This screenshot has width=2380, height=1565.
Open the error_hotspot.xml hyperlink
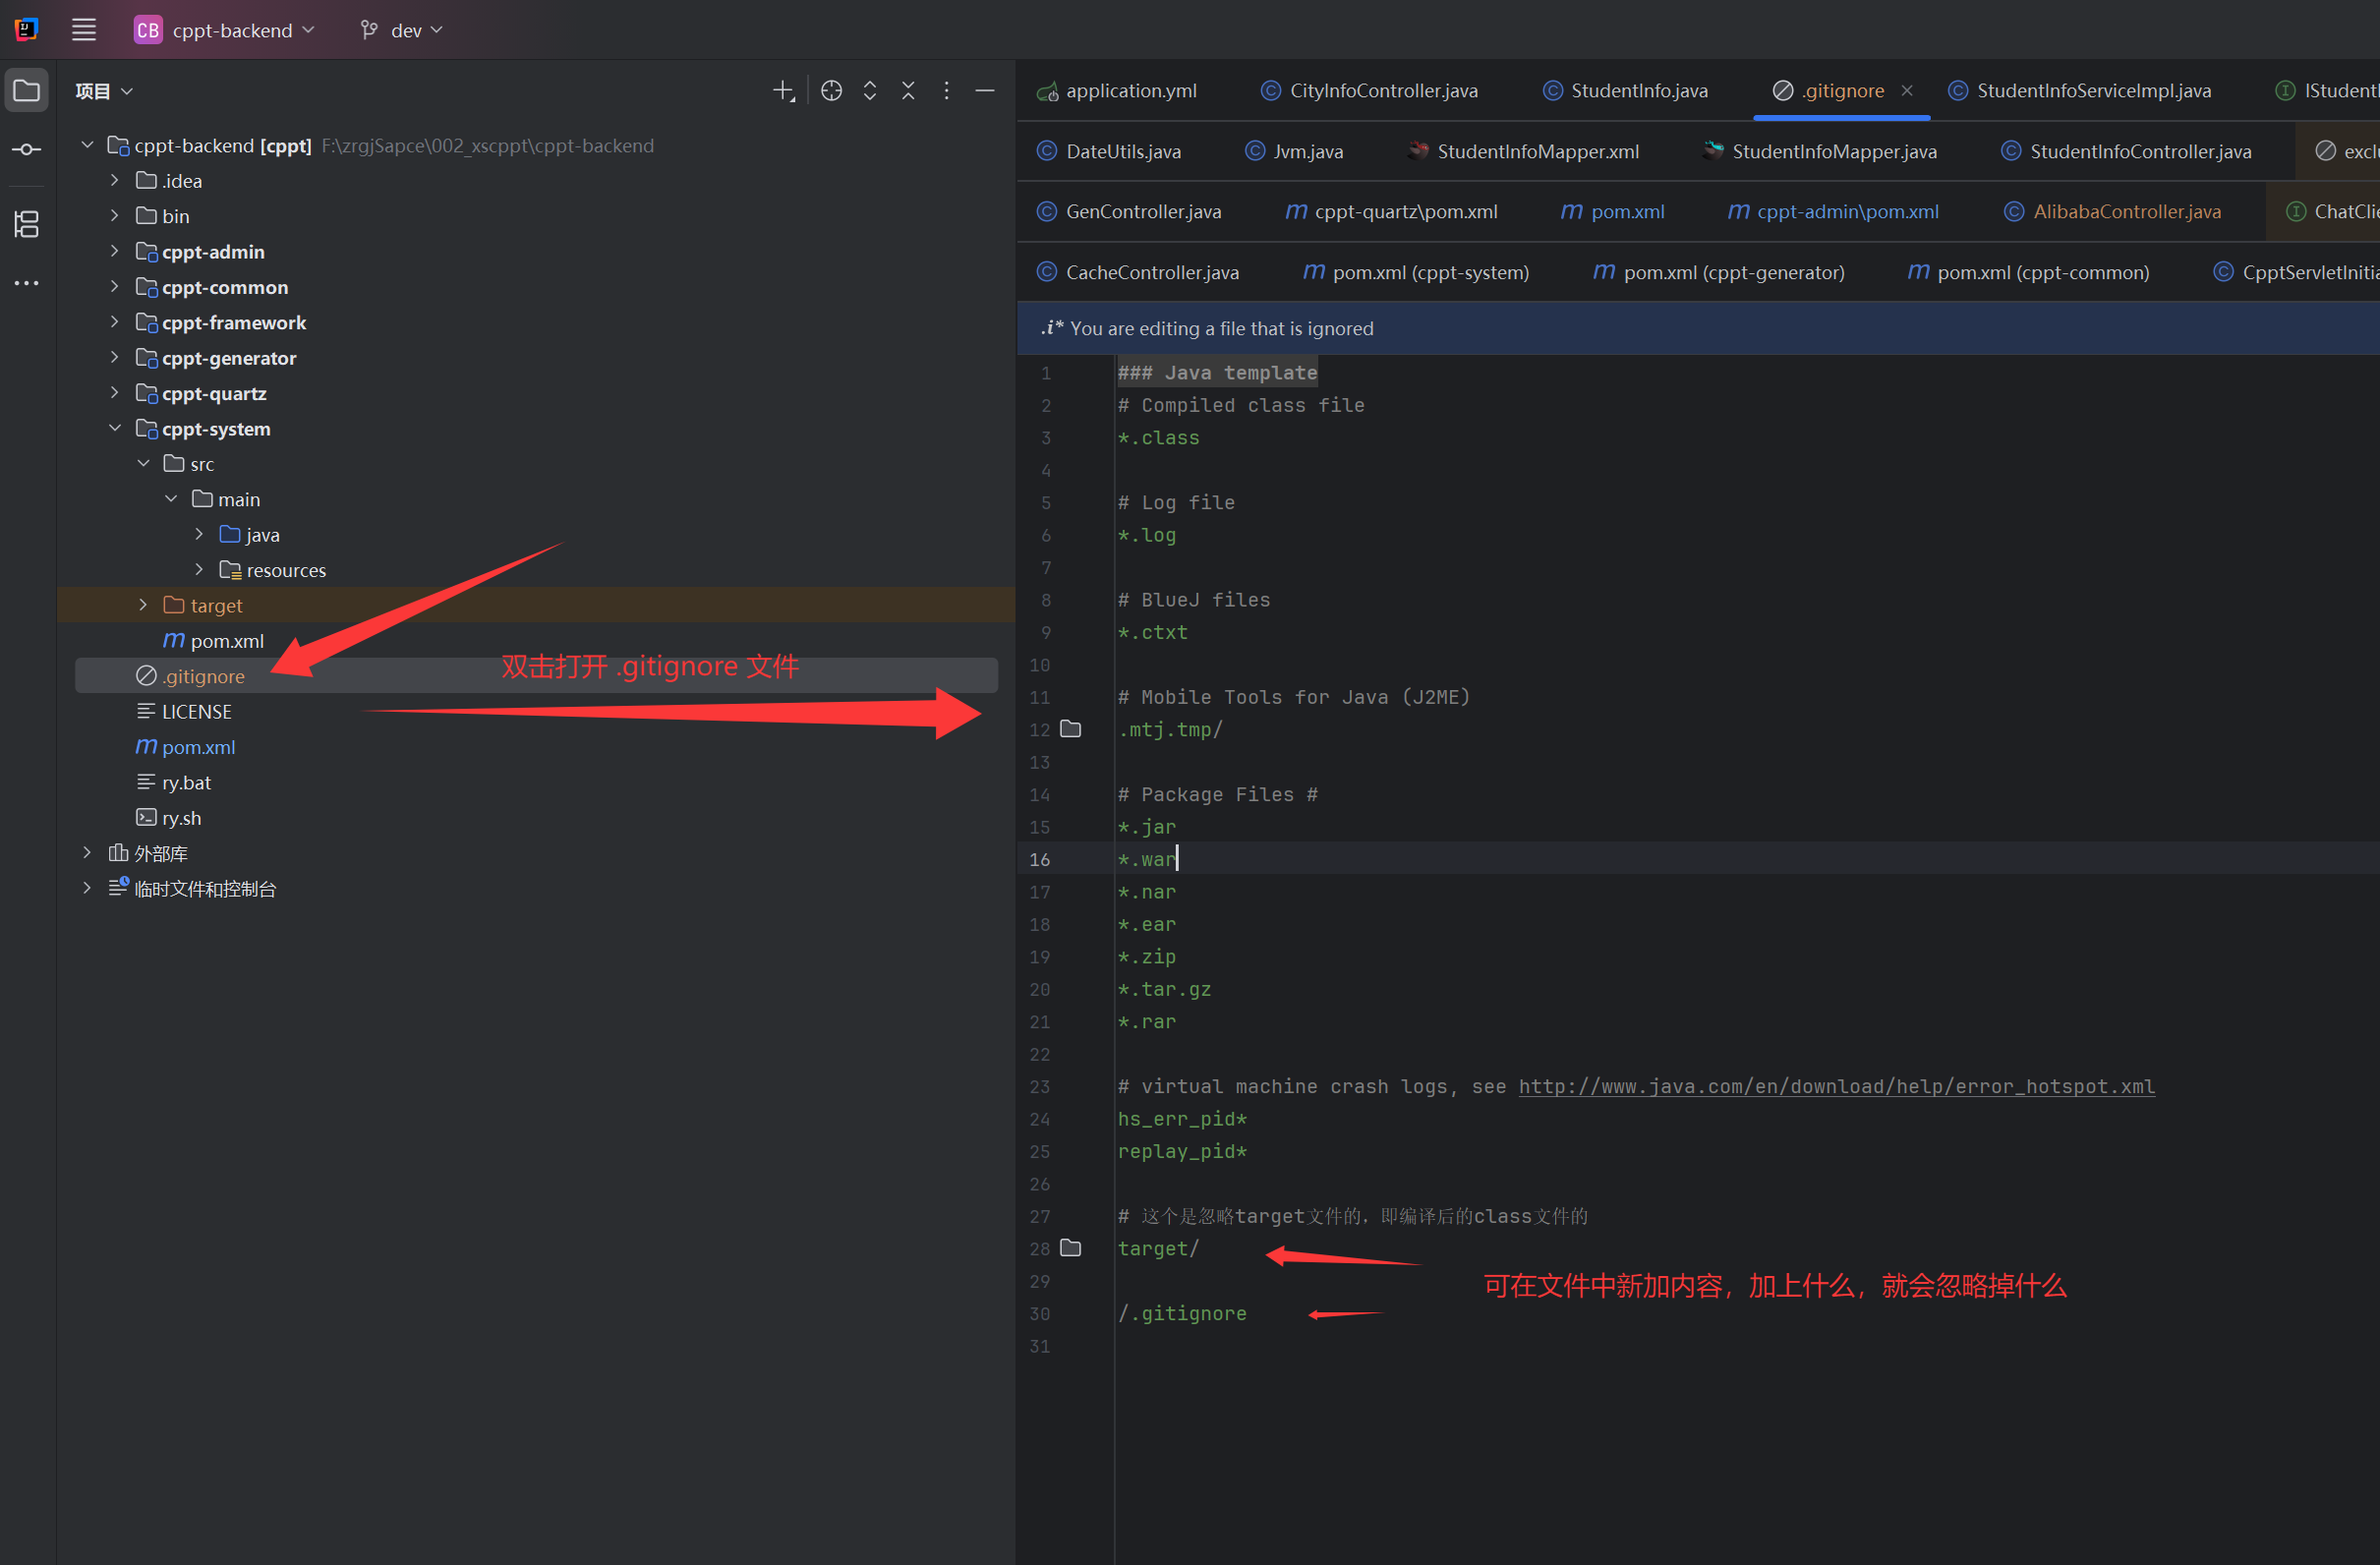[1836, 1086]
